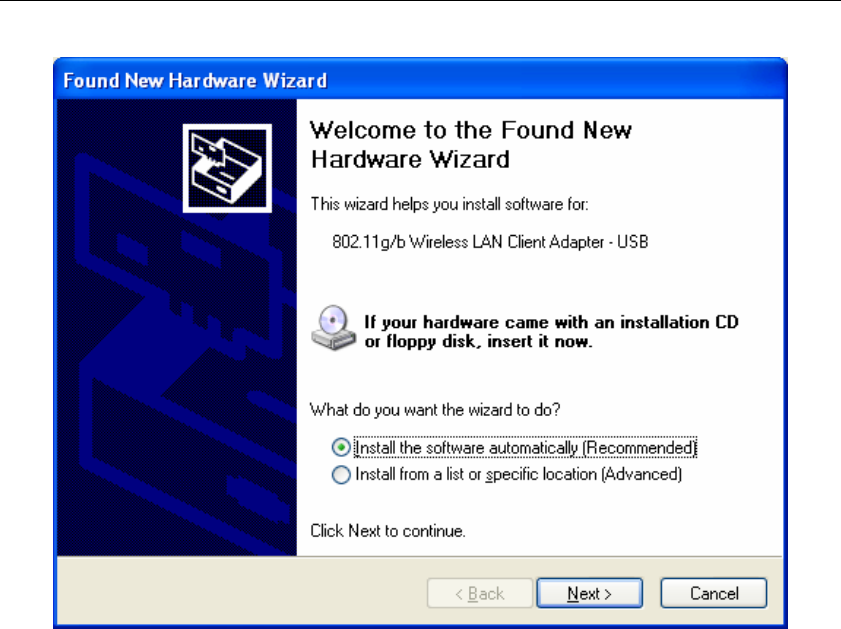Click the word "Recommended" in the first option
The height and width of the screenshot is (629, 841).
point(639,448)
